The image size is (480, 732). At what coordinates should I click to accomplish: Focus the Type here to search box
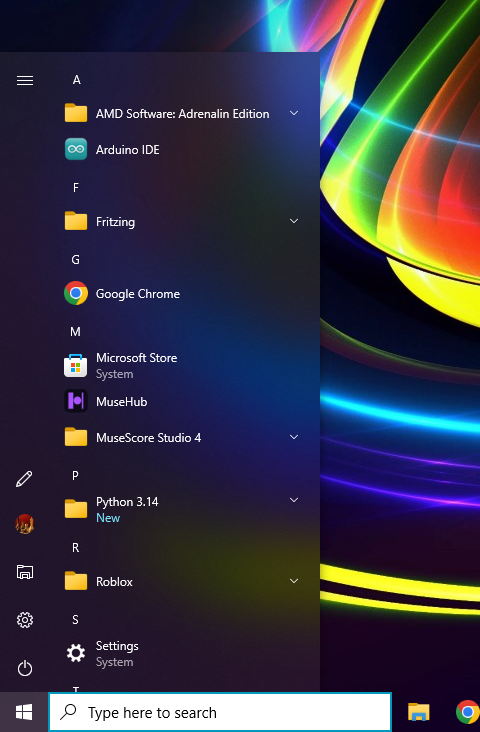[220, 712]
